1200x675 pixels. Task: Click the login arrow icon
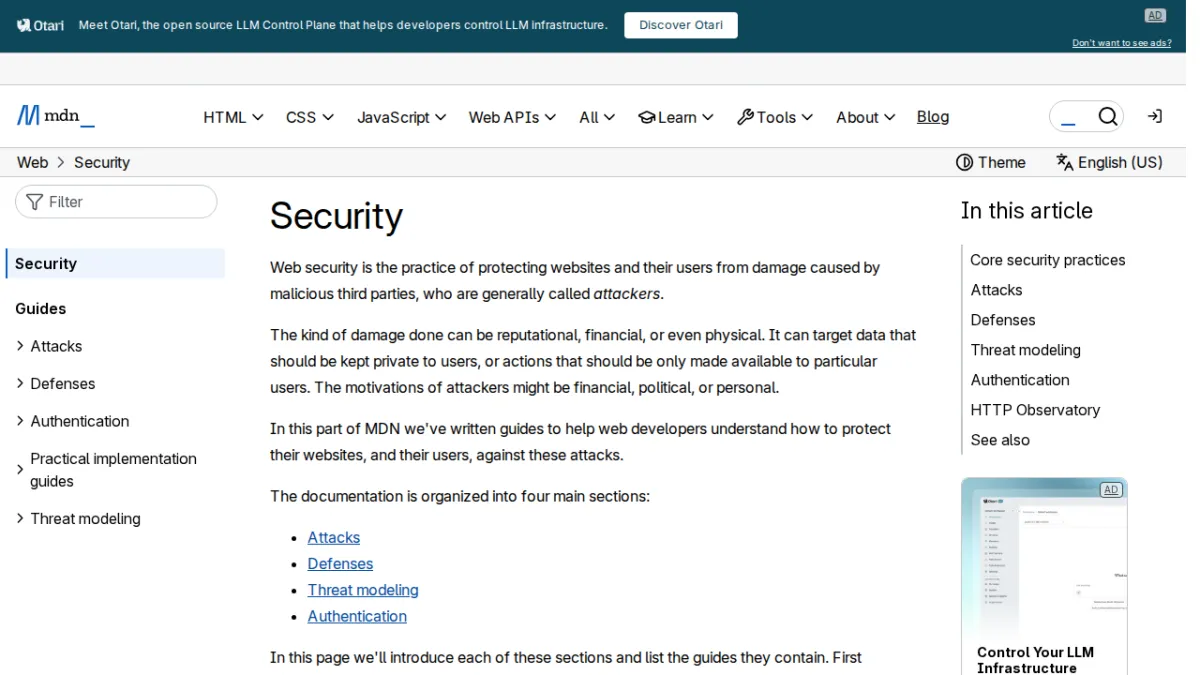[1155, 117]
